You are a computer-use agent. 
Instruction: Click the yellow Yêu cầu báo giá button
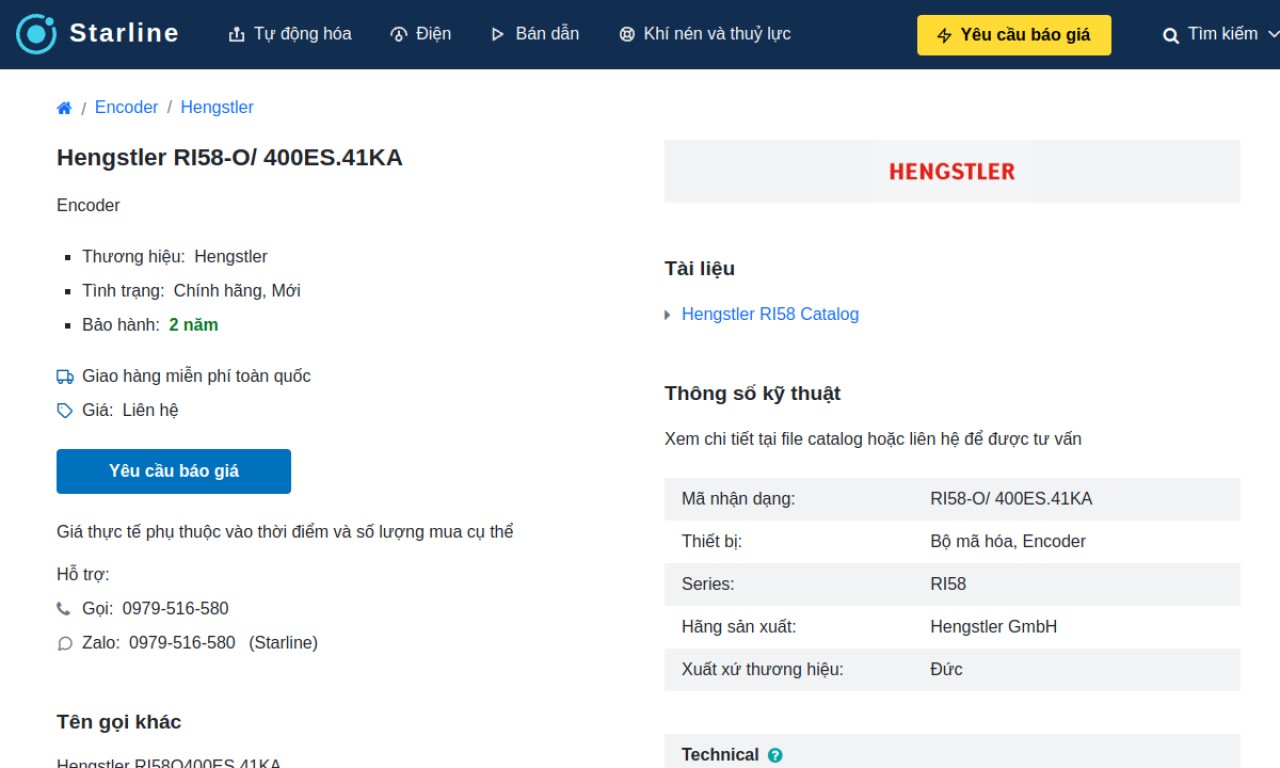pyautogui.click(x=1013, y=35)
